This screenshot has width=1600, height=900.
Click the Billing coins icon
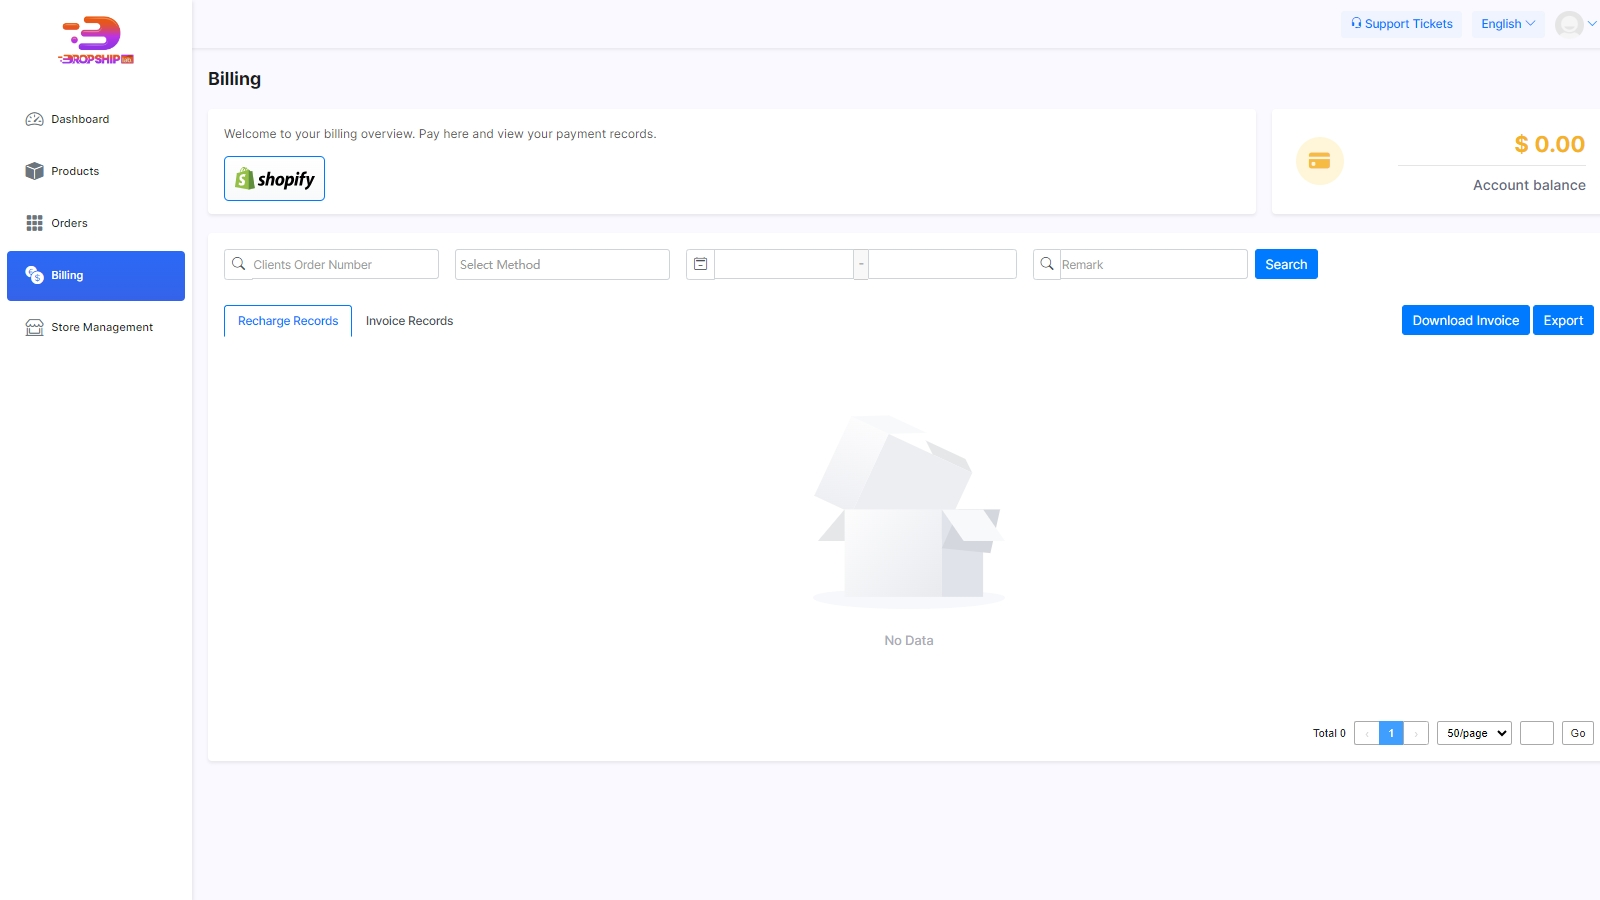click(34, 275)
